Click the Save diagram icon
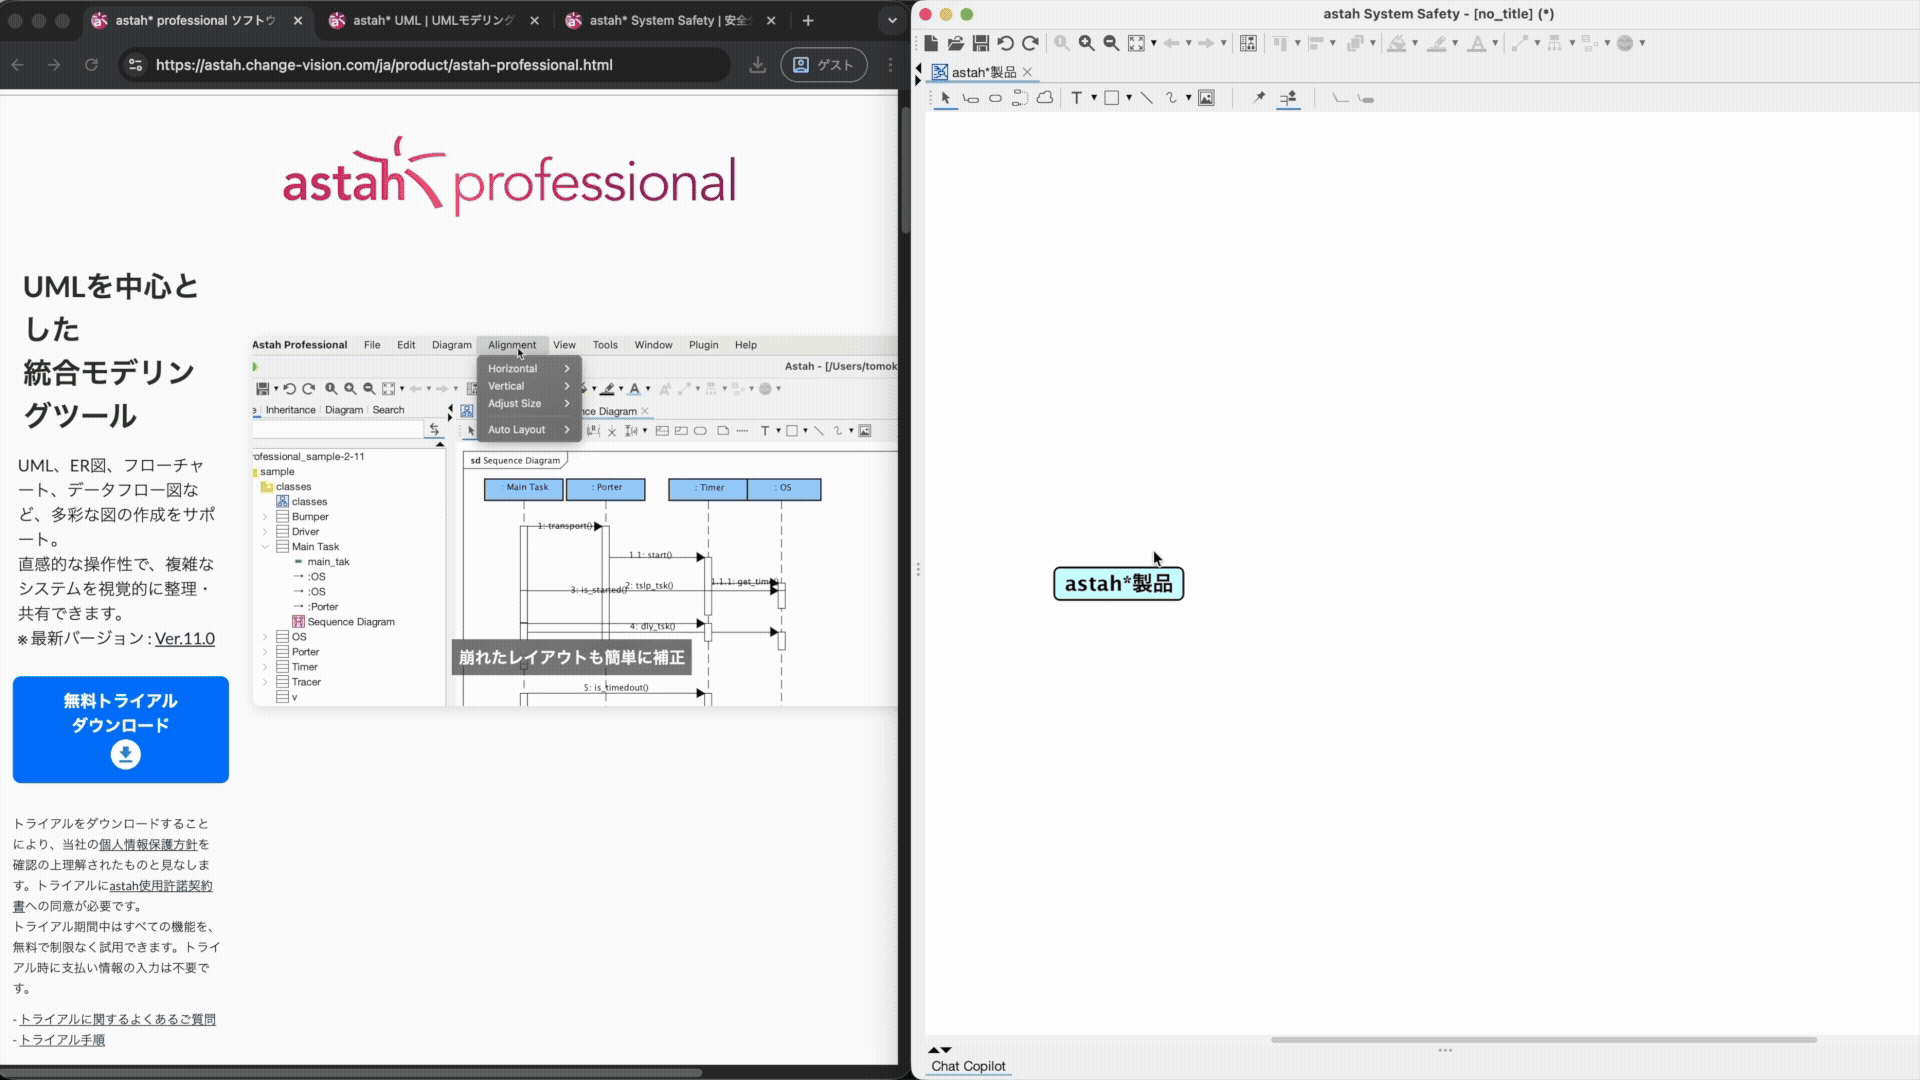 coord(980,43)
